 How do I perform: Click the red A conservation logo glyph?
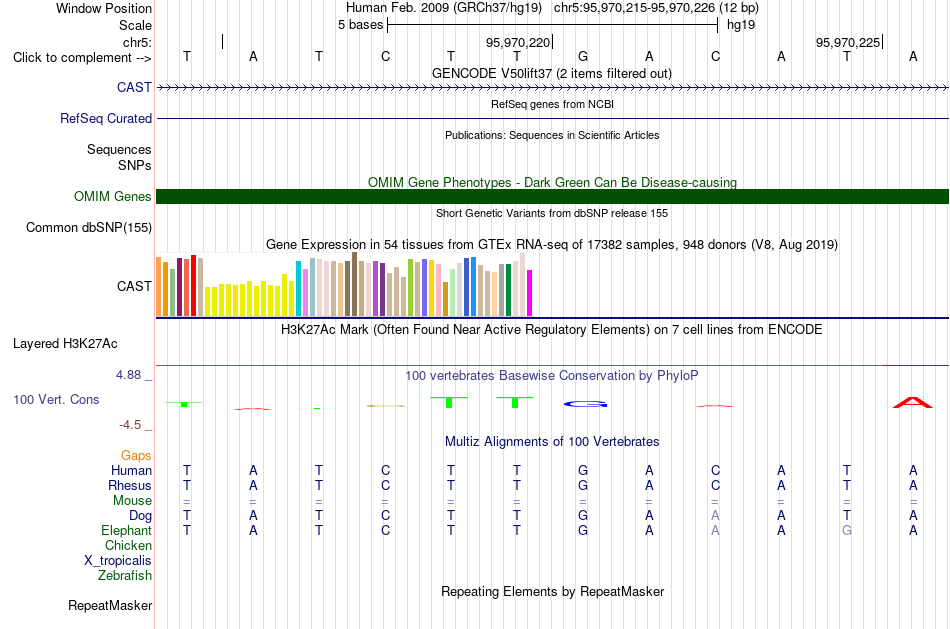[x=912, y=402]
